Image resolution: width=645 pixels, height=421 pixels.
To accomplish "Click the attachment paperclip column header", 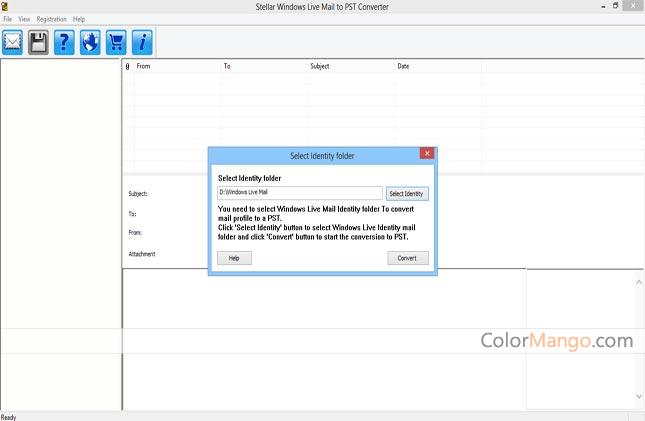I will pos(127,66).
